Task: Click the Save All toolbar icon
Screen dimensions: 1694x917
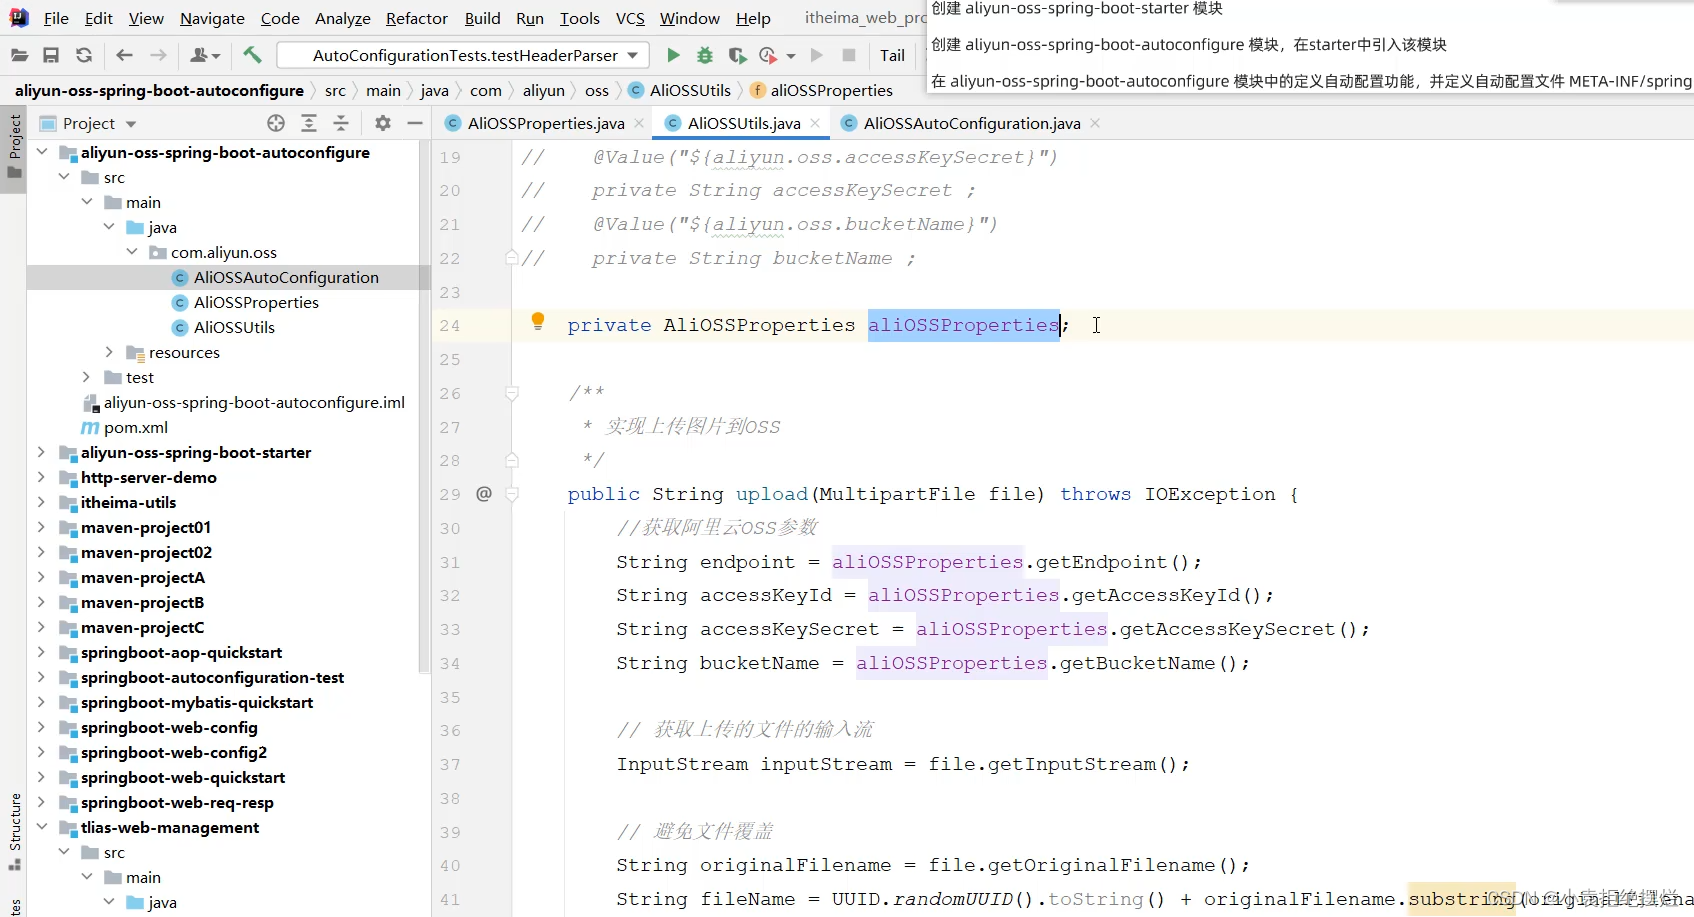Action: point(51,55)
